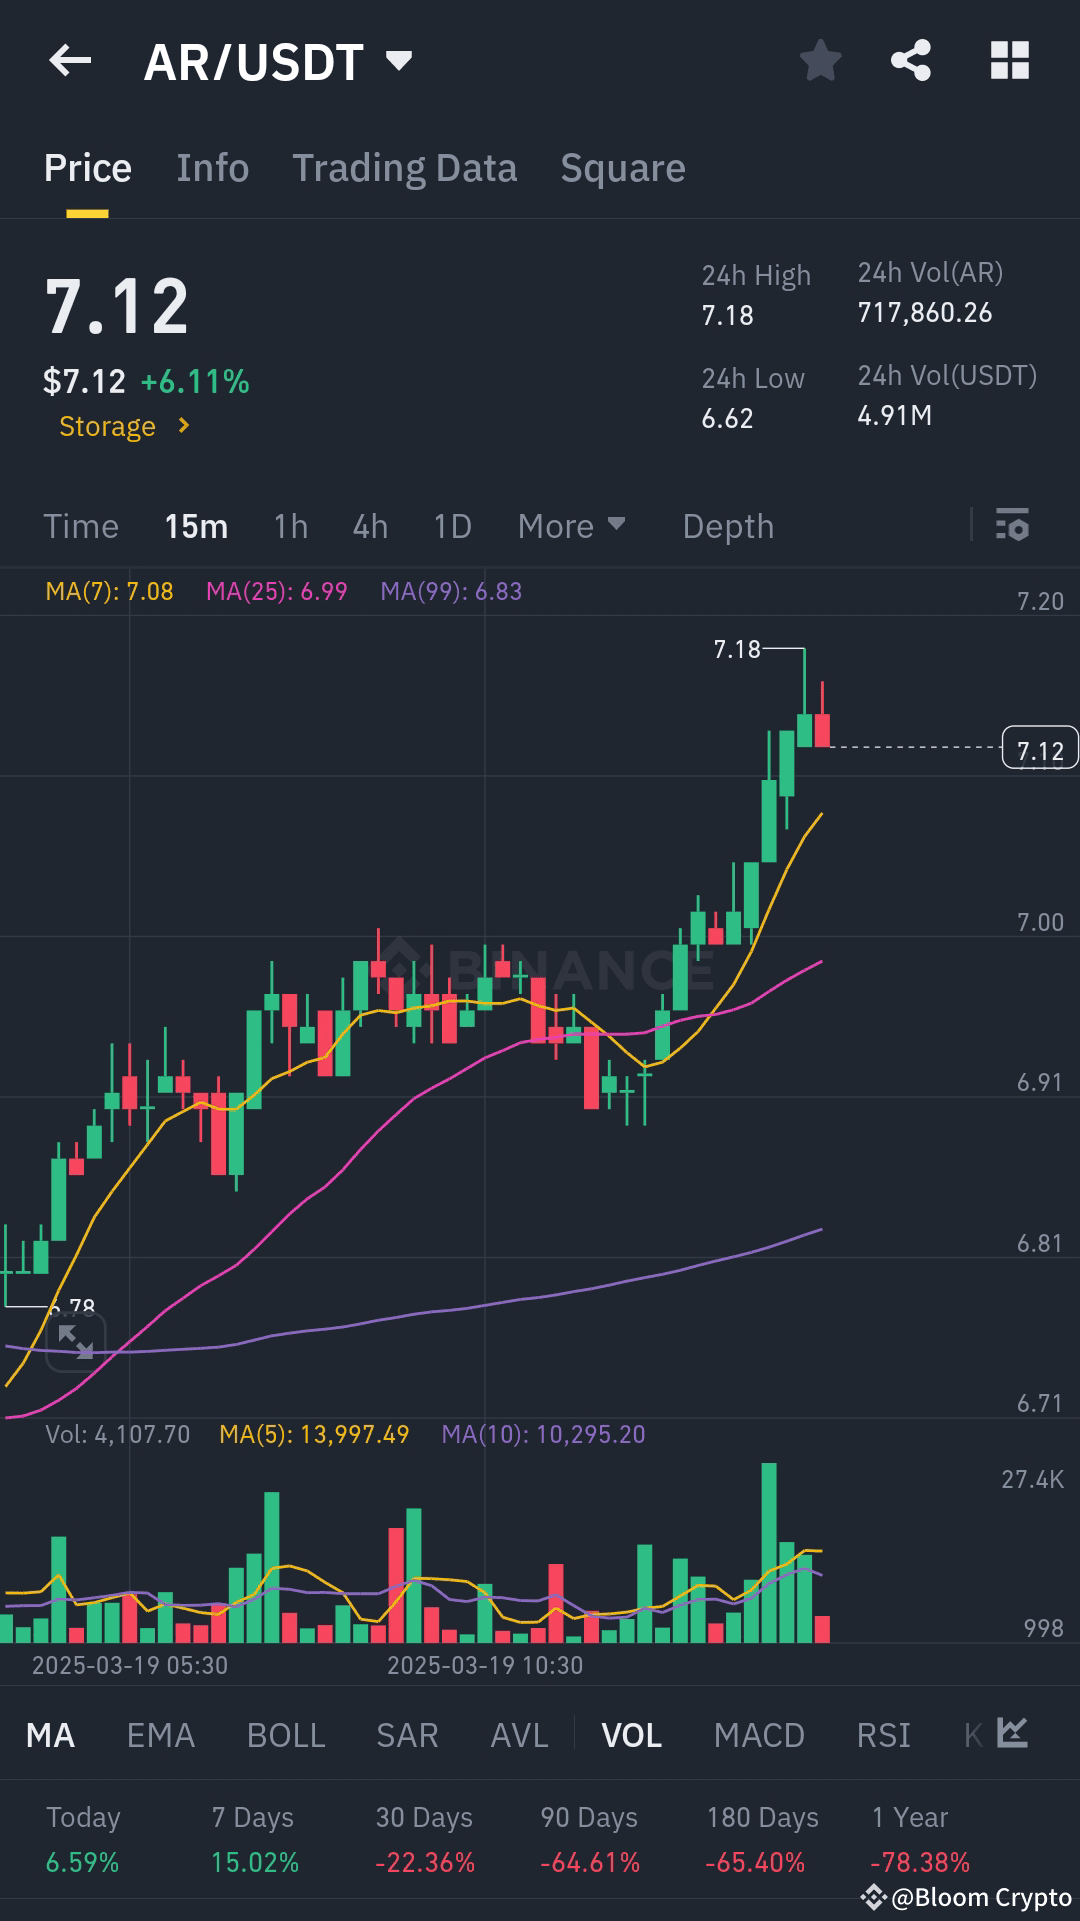
Task: Tap the volume MA(5): 13,997.49 label
Action: pos(314,1434)
